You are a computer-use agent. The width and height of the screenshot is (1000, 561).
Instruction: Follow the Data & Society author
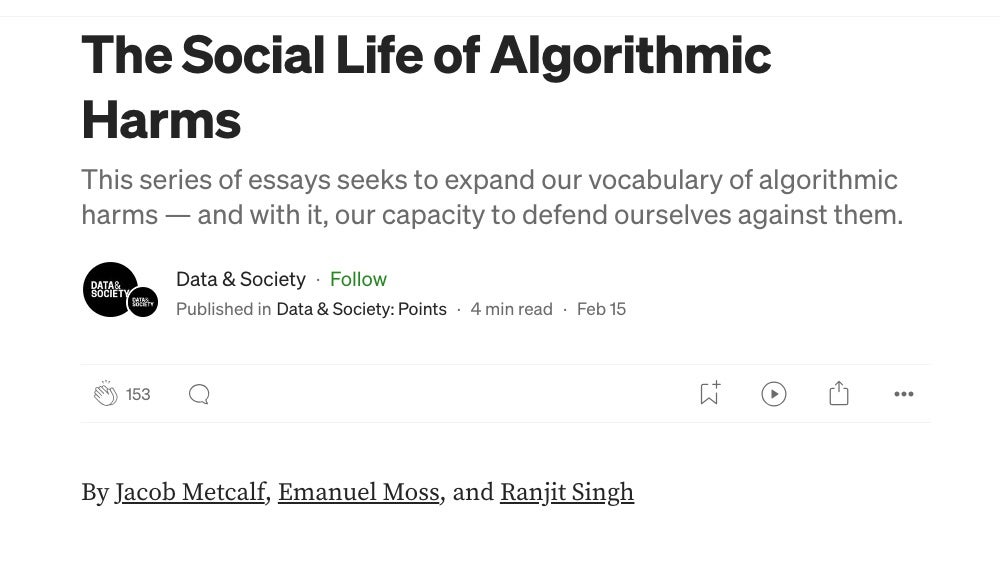[358, 279]
